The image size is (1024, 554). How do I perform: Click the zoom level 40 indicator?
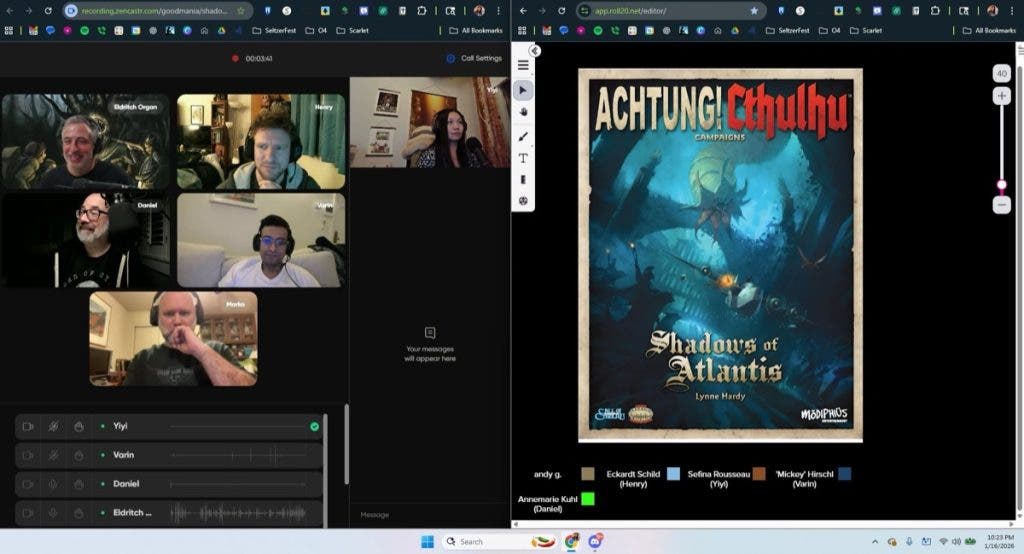click(x=1001, y=73)
